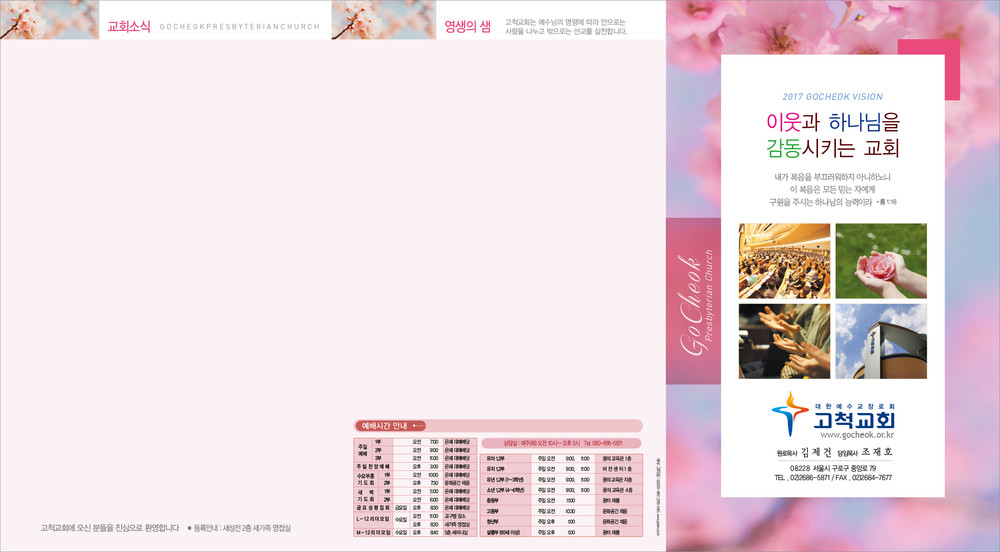The image size is (1000, 552).
Task: Select the pink rose in hands photo
Action: pos(880,261)
